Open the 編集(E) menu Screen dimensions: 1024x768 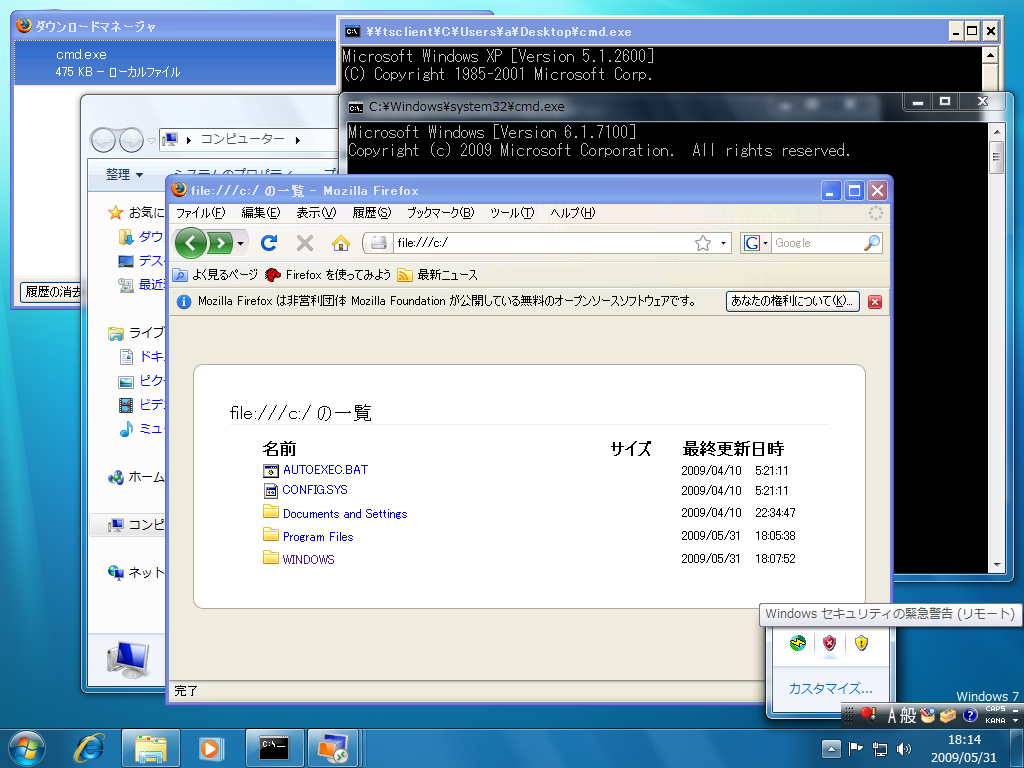[261, 213]
